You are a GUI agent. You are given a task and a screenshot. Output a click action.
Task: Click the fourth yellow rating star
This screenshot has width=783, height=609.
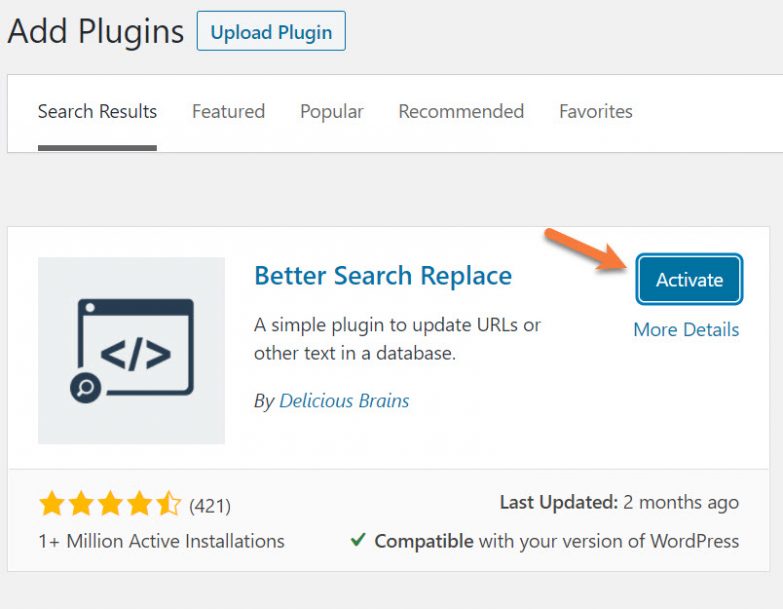(139, 504)
